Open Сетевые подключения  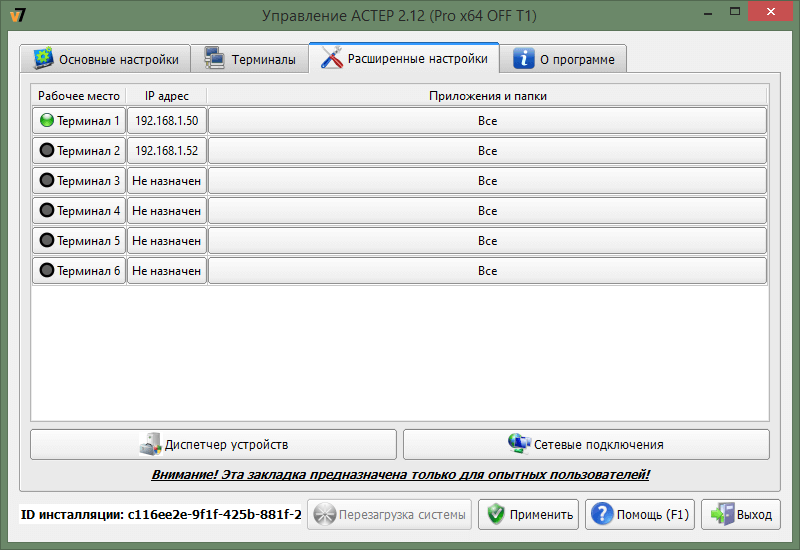586,444
